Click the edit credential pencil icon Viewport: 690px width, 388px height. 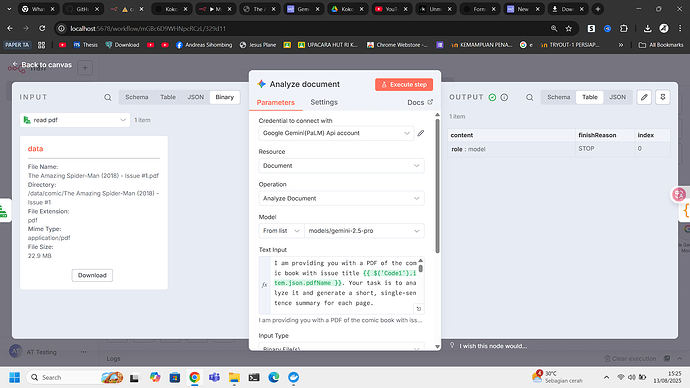421,133
